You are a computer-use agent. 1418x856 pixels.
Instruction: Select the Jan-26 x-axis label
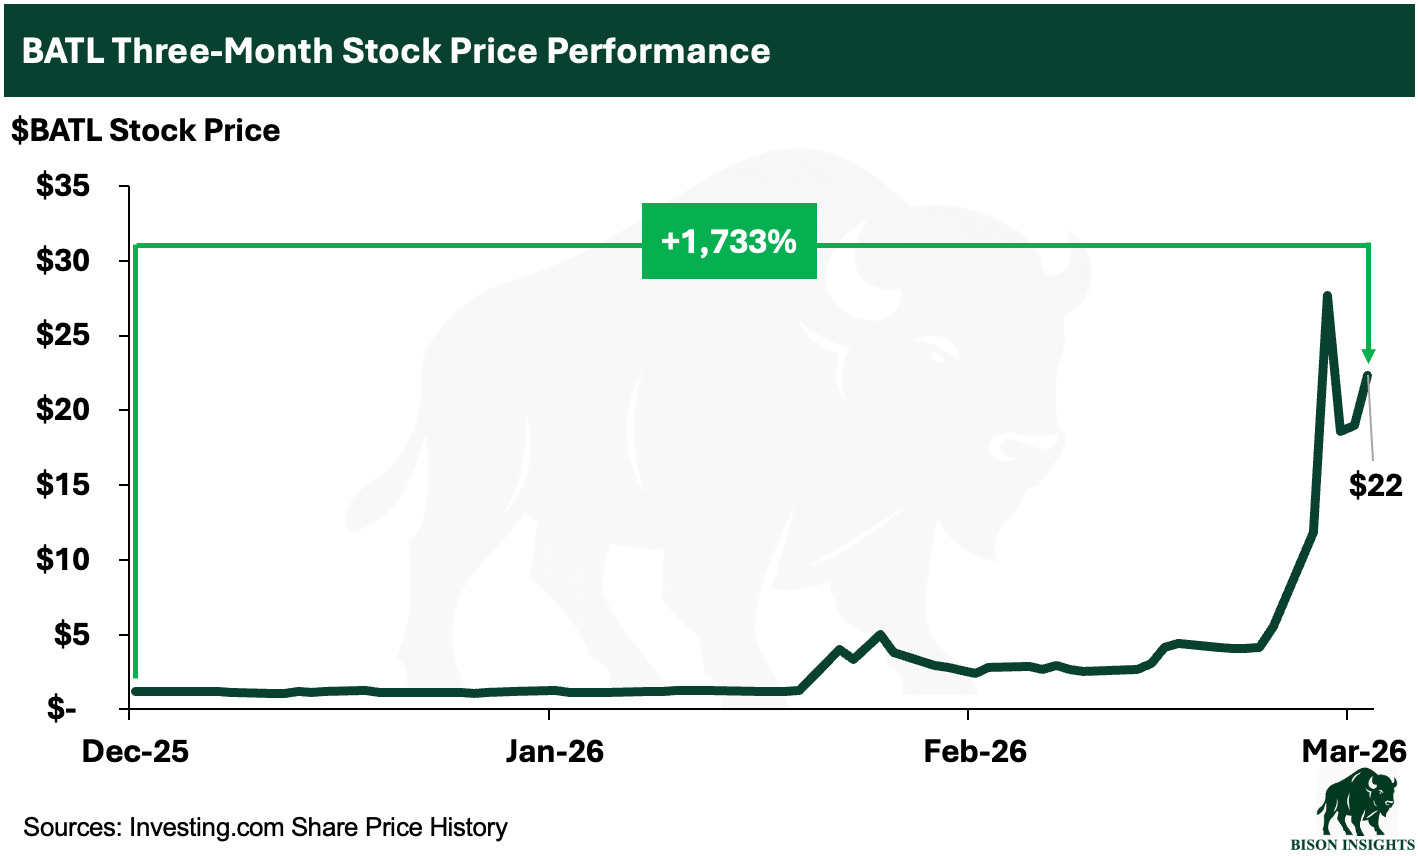point(555,751)
